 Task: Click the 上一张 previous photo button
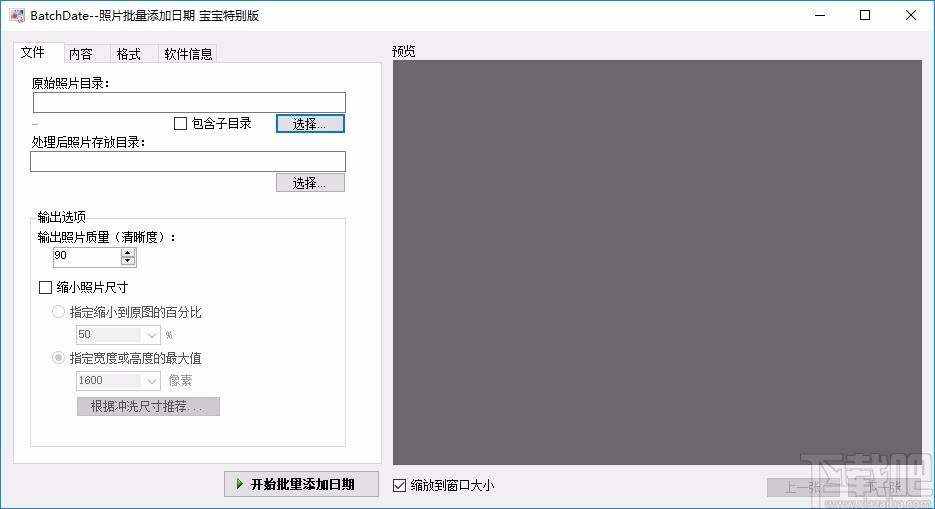coord(803,487)
